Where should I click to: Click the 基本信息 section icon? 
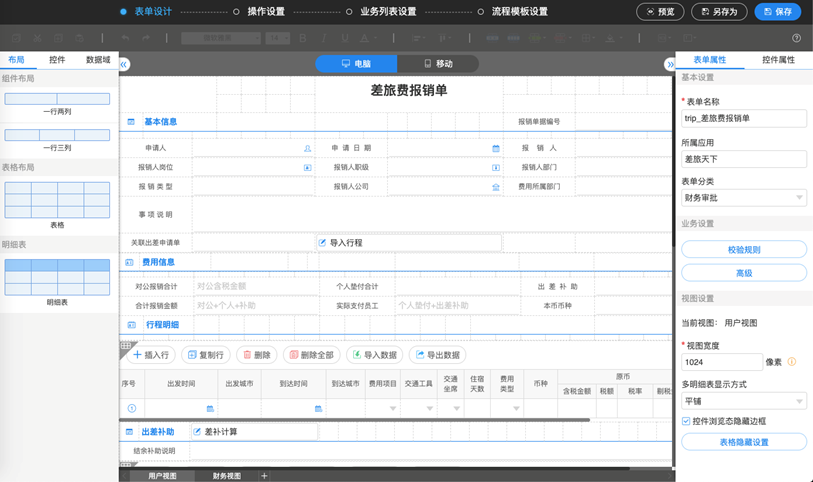click(131, 122)
